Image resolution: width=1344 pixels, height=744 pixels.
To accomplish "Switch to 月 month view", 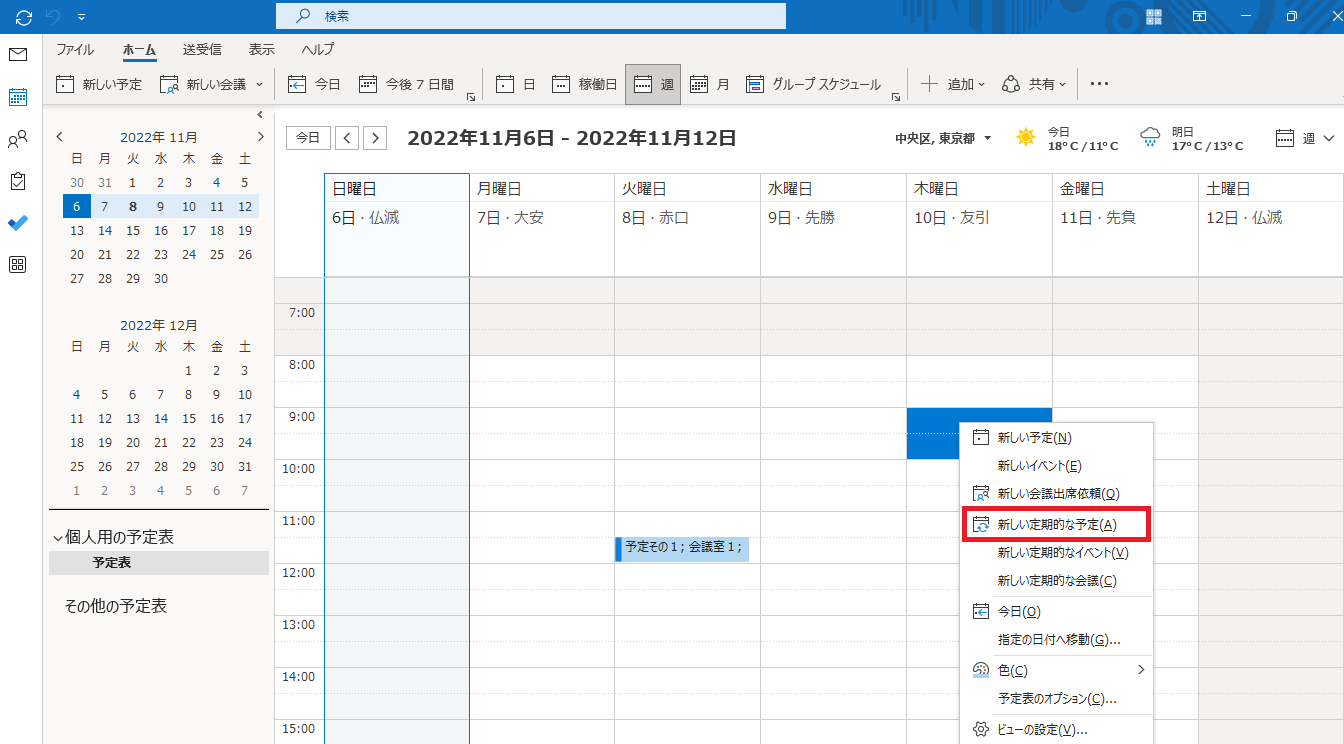I will [x=710, y=85].
